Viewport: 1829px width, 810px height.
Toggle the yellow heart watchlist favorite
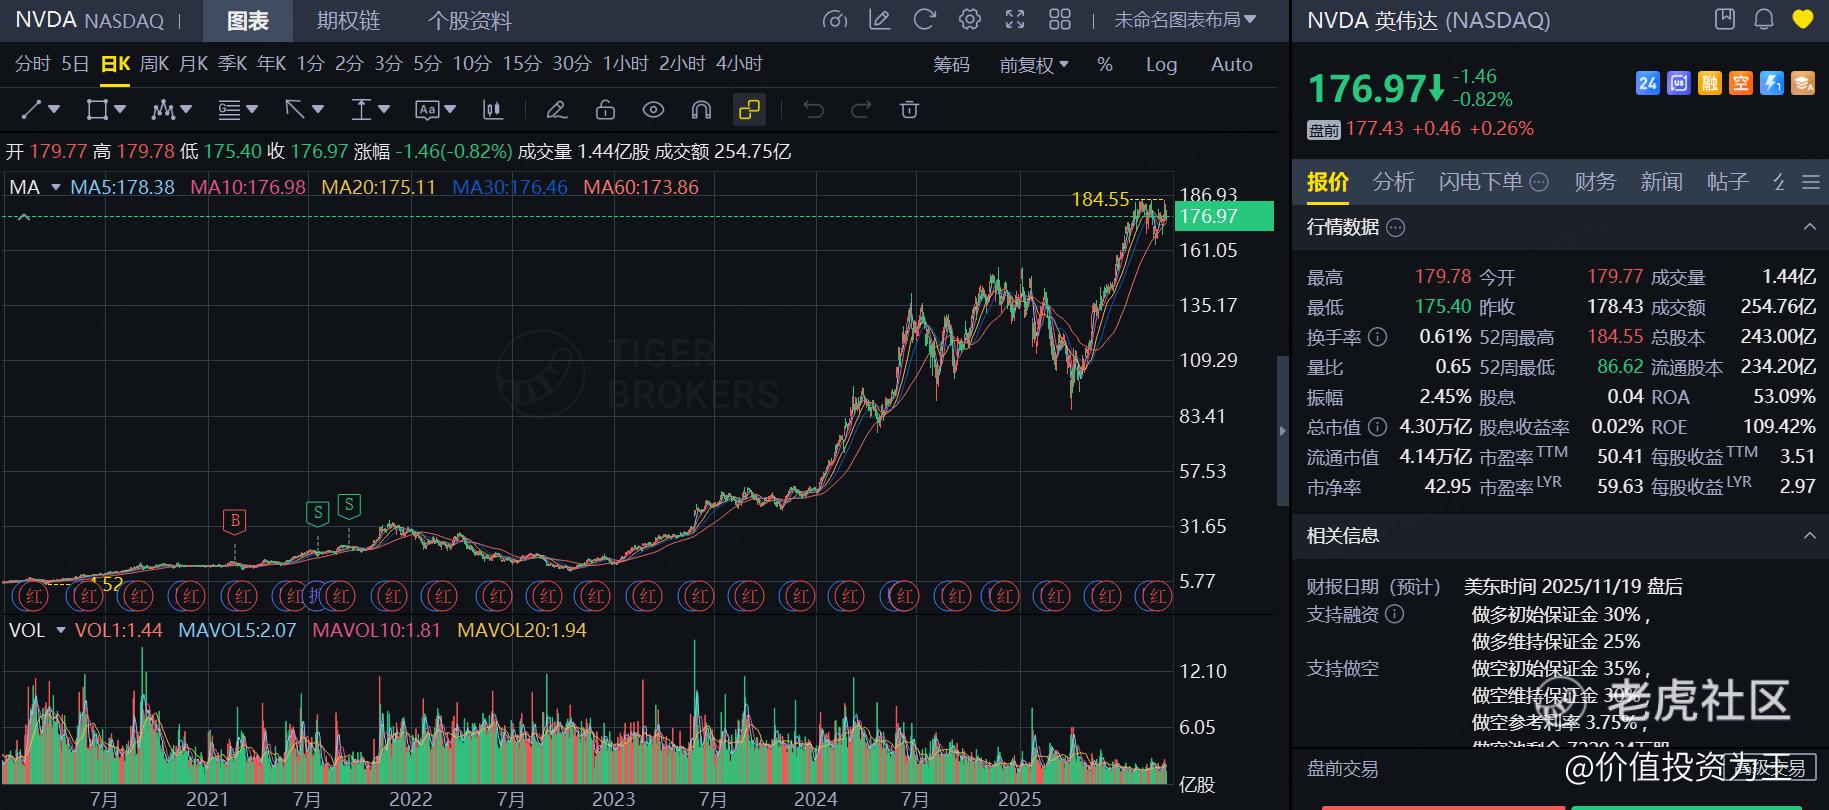[1802, 19]
